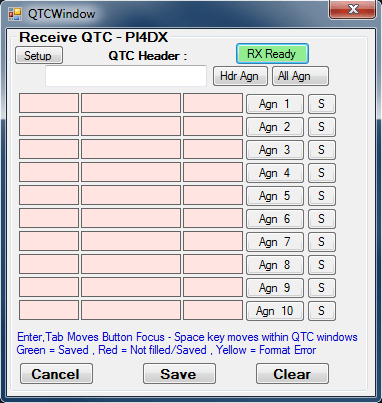Request repeat with Agn 1 button
382x403 pixels.
[x=275, y=104]
